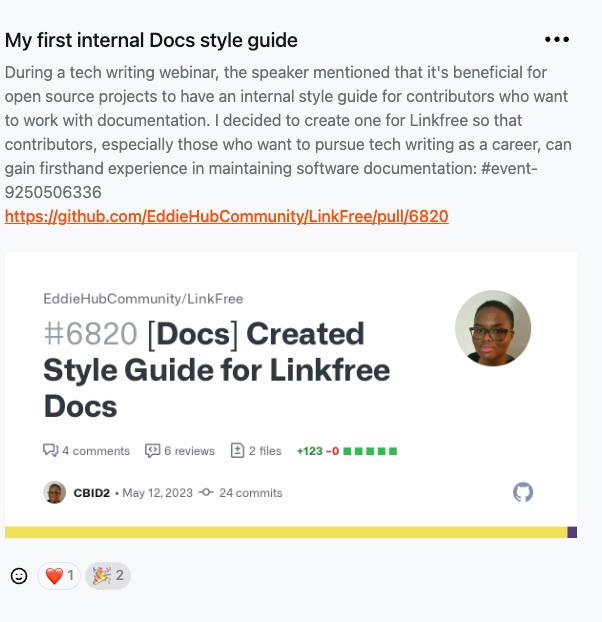Image resolution: width=602 pixels, height=622 pixels.
Task: Click the 'CBID2' username text
Action: [x=92, y=493]
